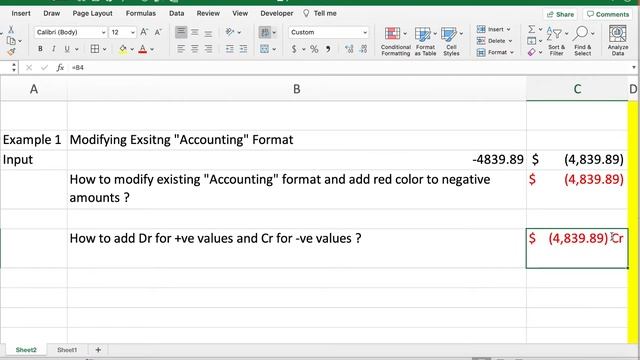Open the Insert ribbon tab
The image size is (640, 360).
pyautogui.click(x=21, y=13)
